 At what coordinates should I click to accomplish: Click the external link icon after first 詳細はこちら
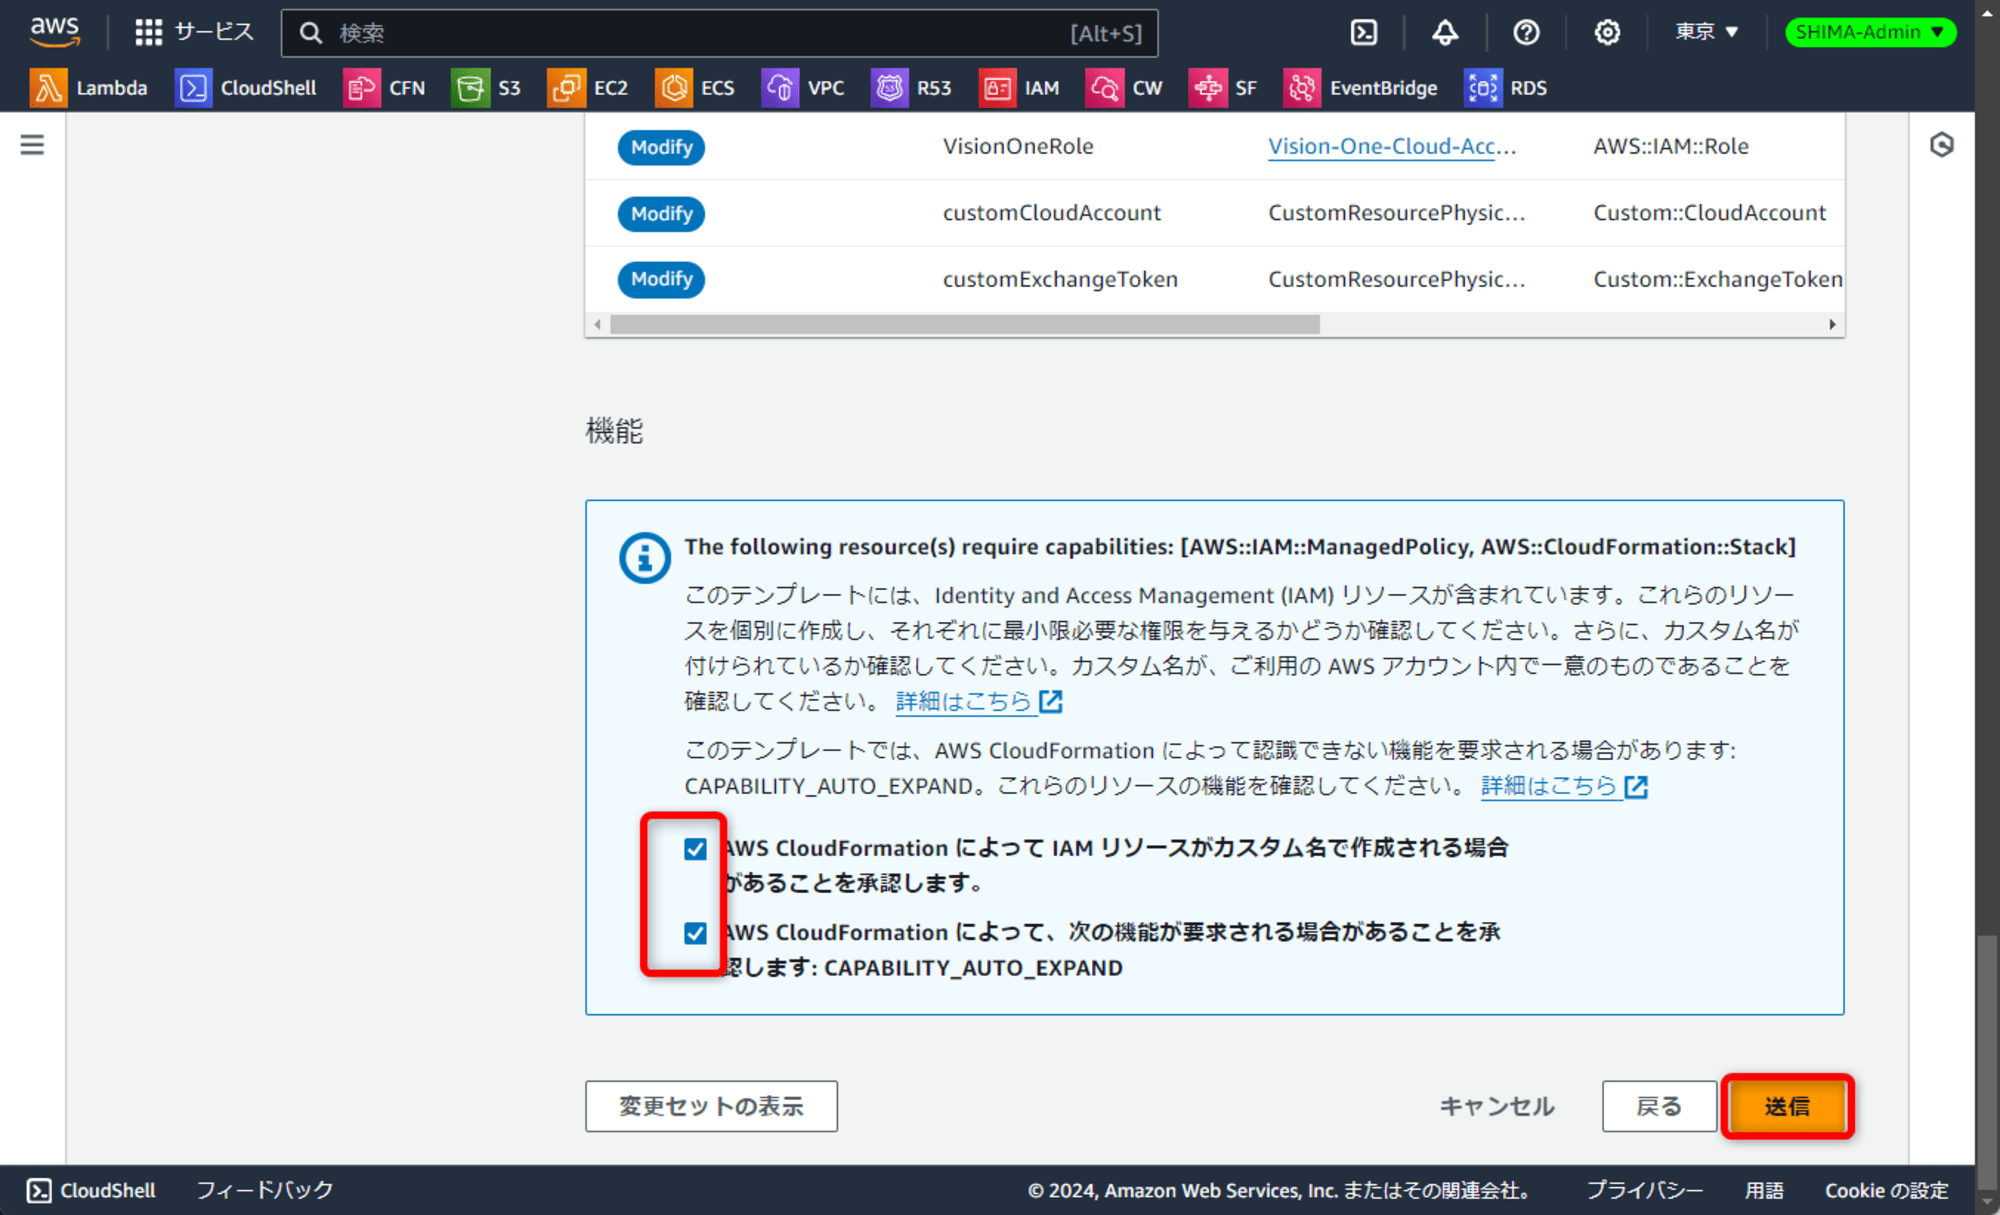point(1051,702)
